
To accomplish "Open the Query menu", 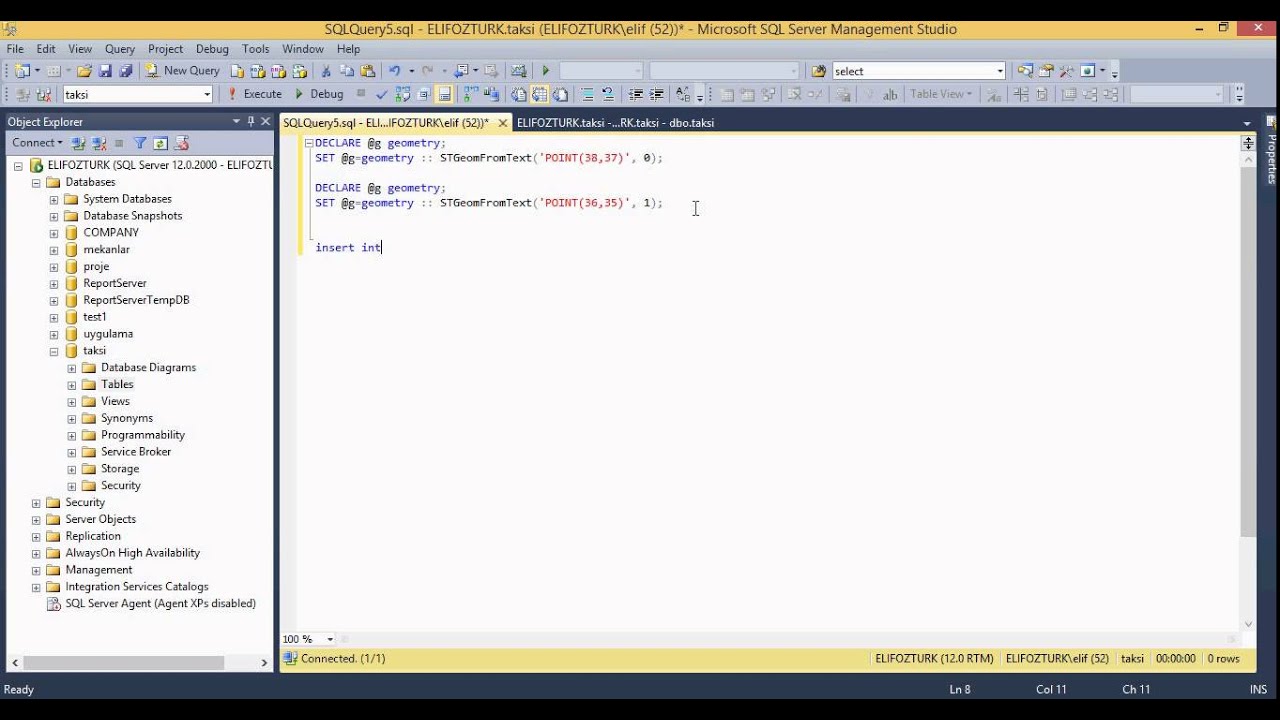I will [x=120, y=49].
